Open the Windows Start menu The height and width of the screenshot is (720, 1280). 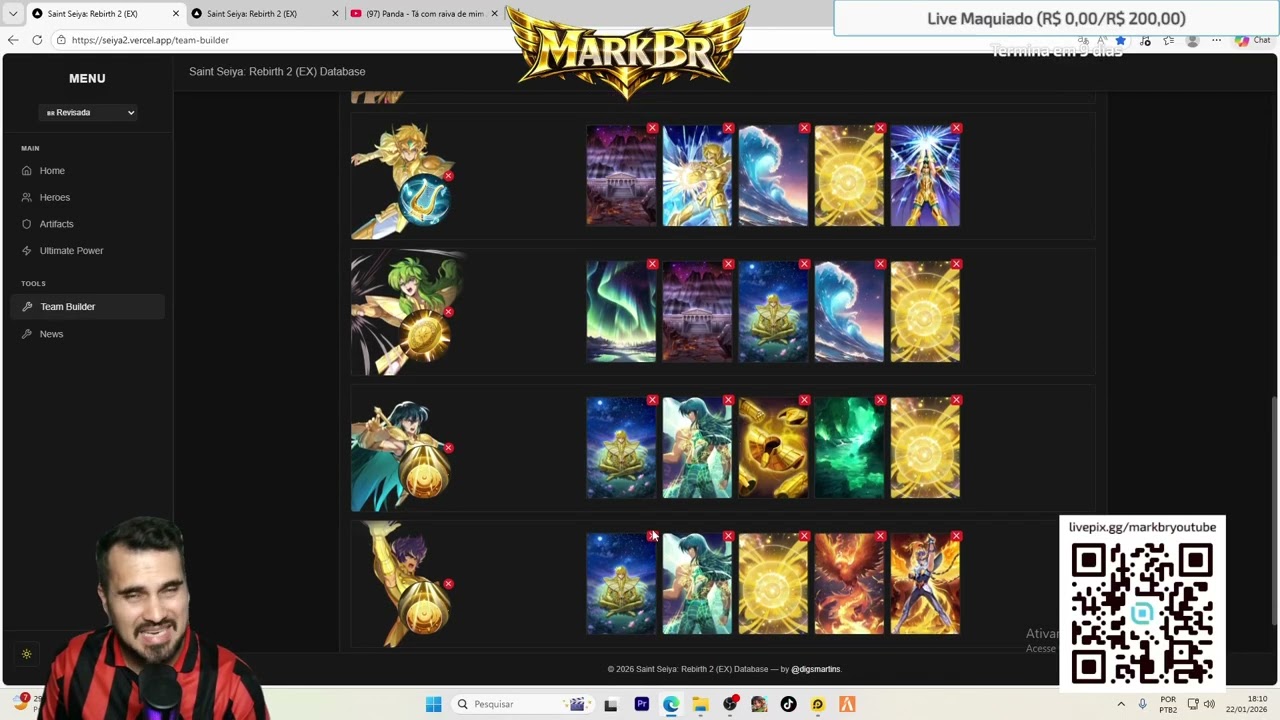(x=433, y=704)
